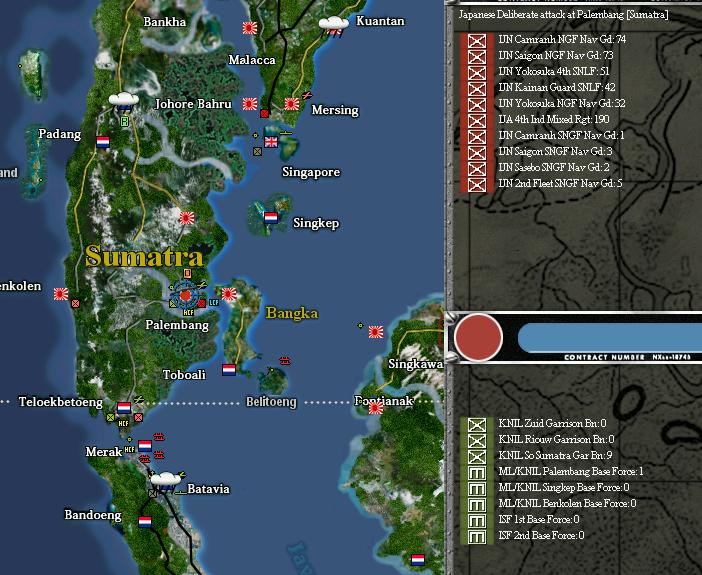Select the HCF marker under Palembang crosshair
Screen dimensions: 702x575
tap(188, 313)
